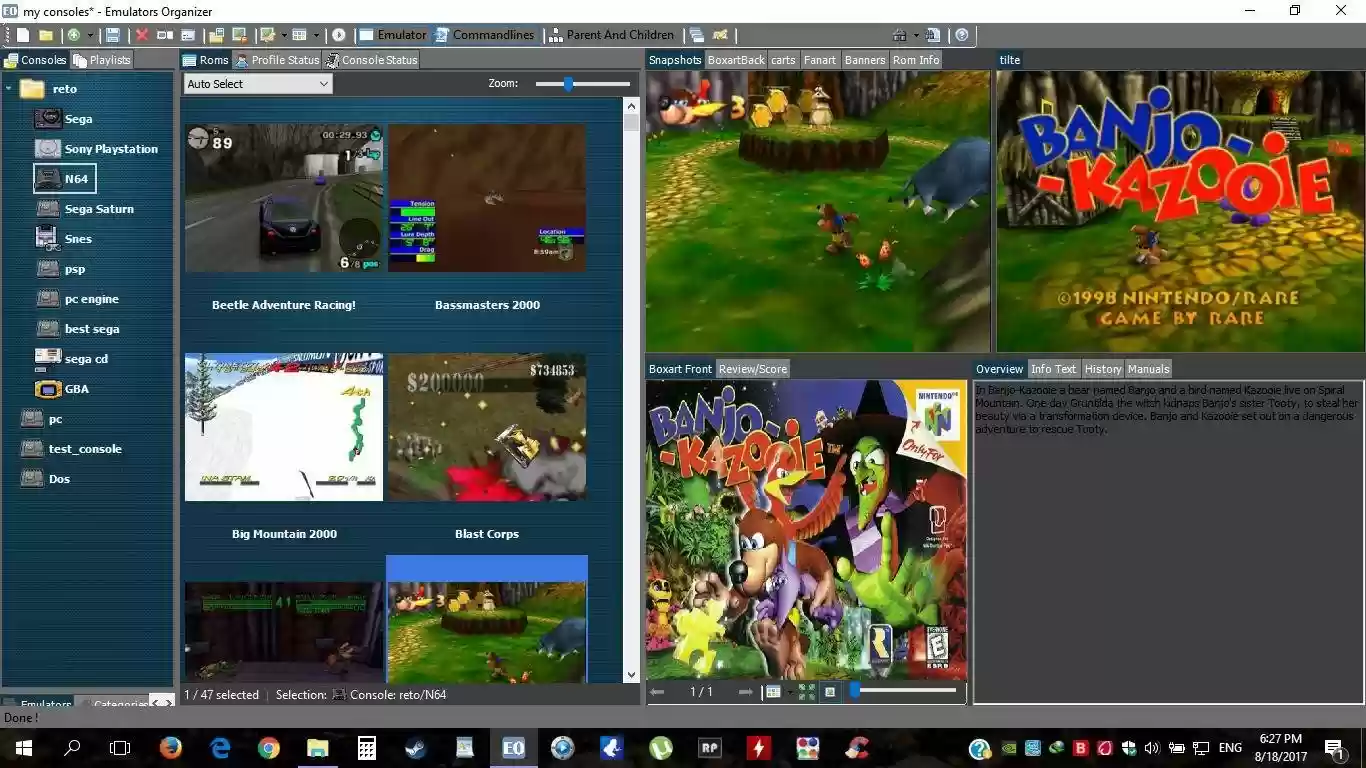Open the Auto Select dropdown
The image size is (1366, 768).
pyautogui.click(x=256, y=84)
